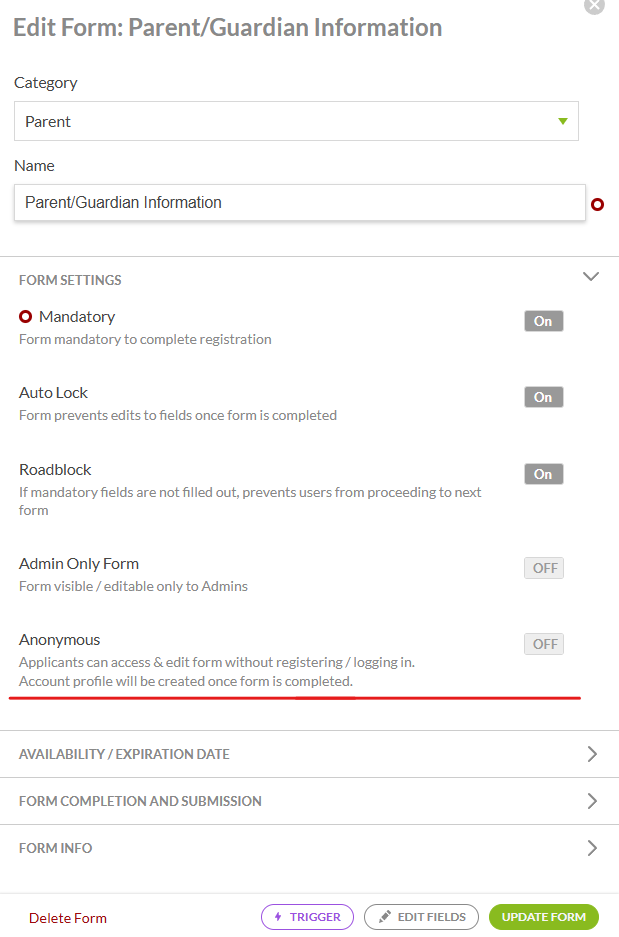Click the green Category dropdown arrow
619x937 pixels.
(x=562, y=121)
